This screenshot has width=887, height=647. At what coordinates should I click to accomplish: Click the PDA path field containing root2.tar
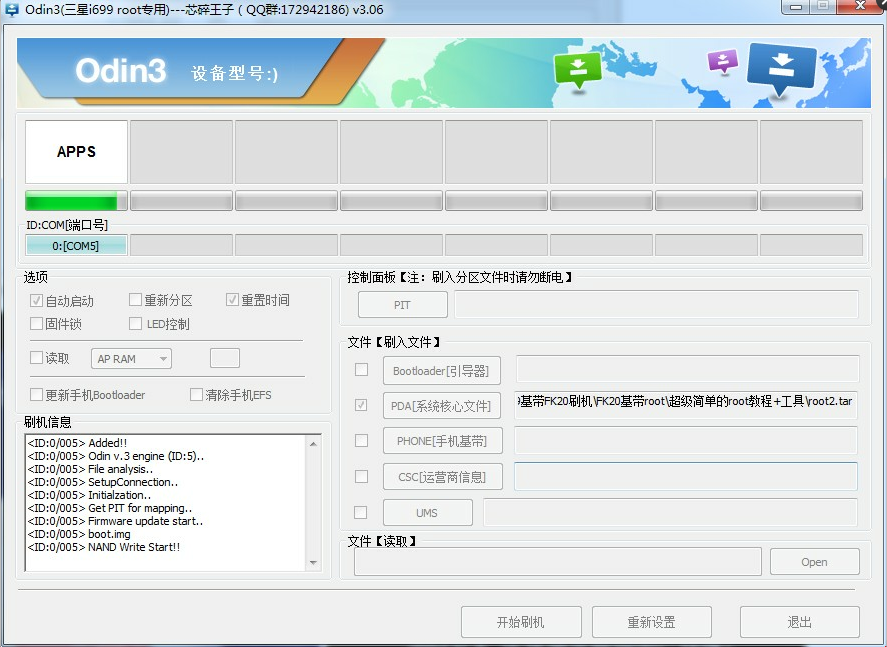(686, 404)
